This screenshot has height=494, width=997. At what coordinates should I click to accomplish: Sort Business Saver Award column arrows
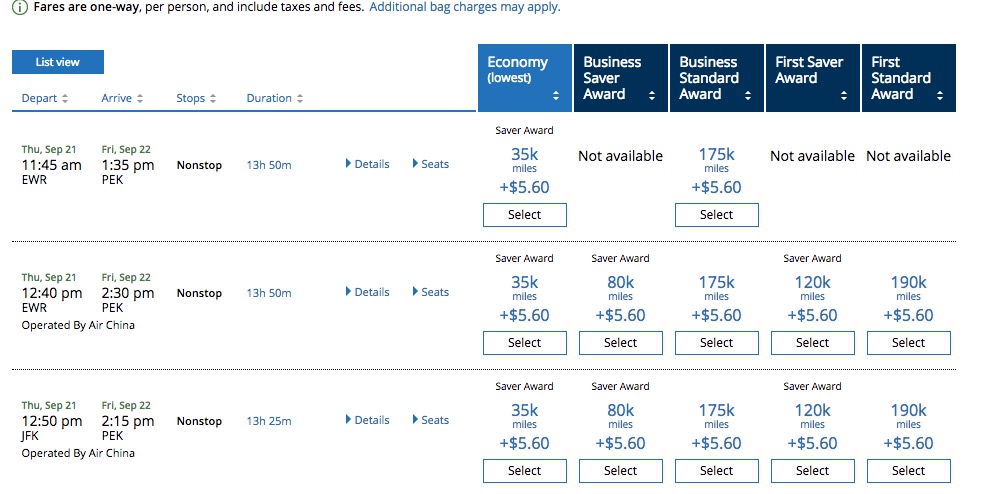652,95
